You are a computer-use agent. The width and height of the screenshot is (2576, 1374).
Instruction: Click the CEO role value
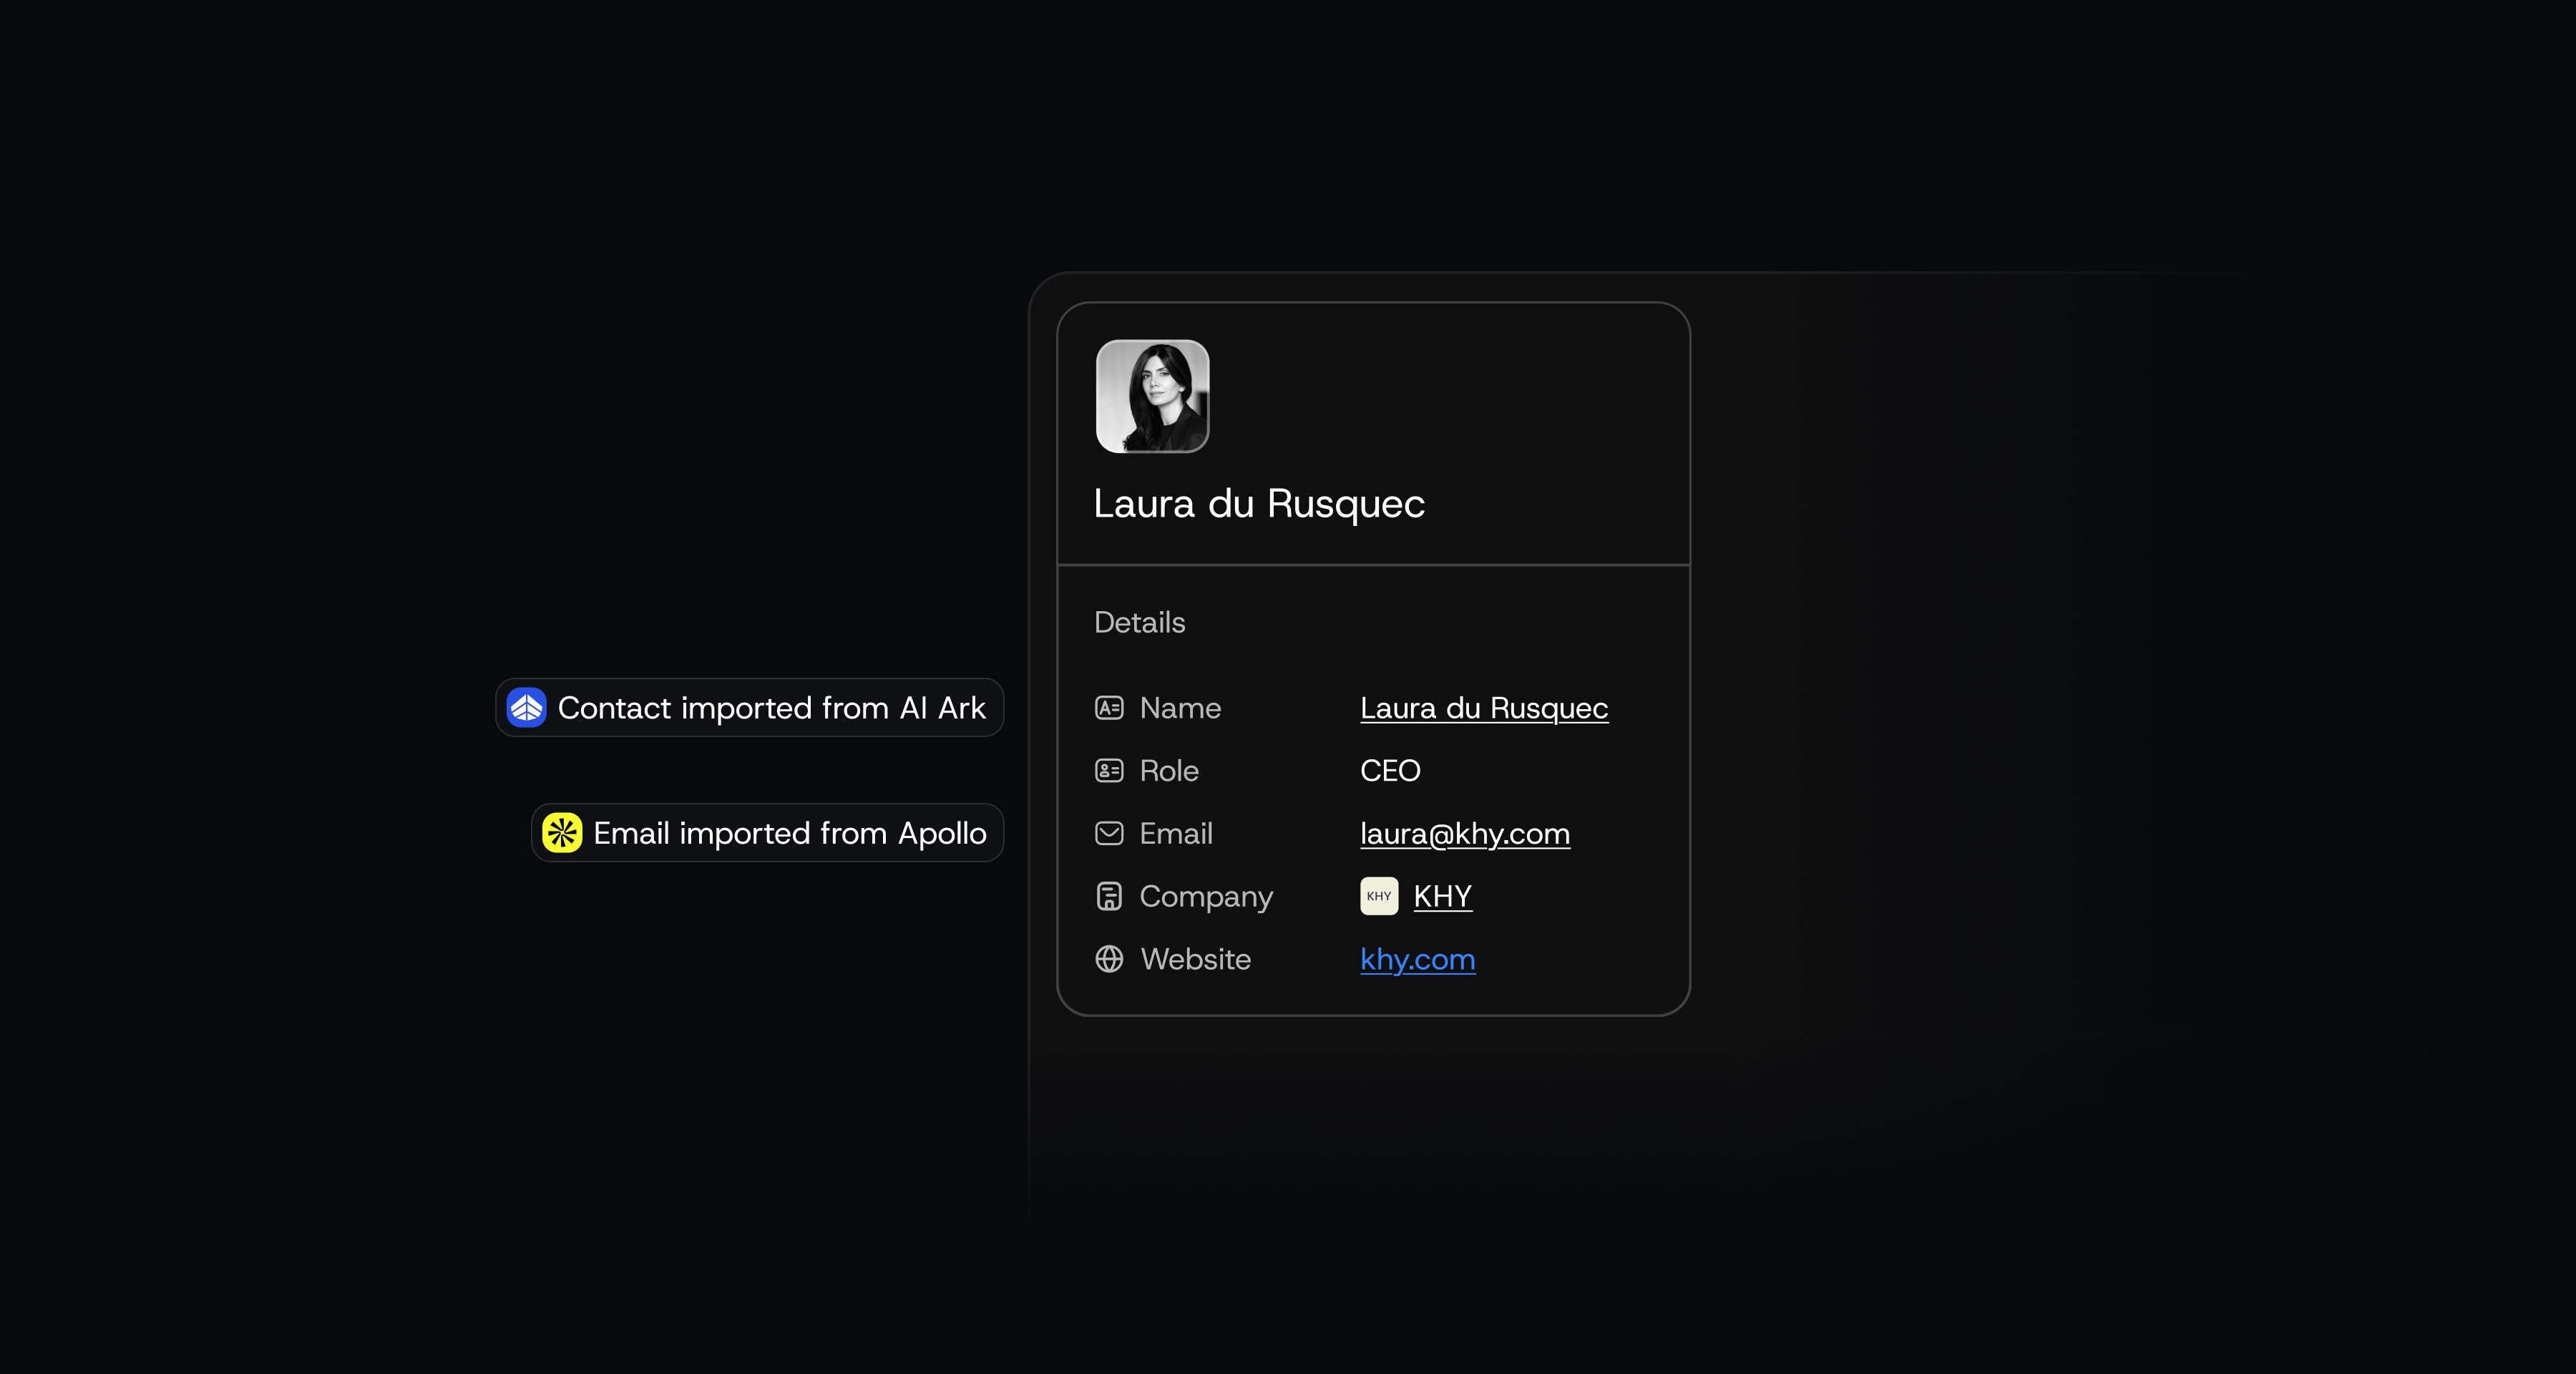click(x=1390, y=771)
